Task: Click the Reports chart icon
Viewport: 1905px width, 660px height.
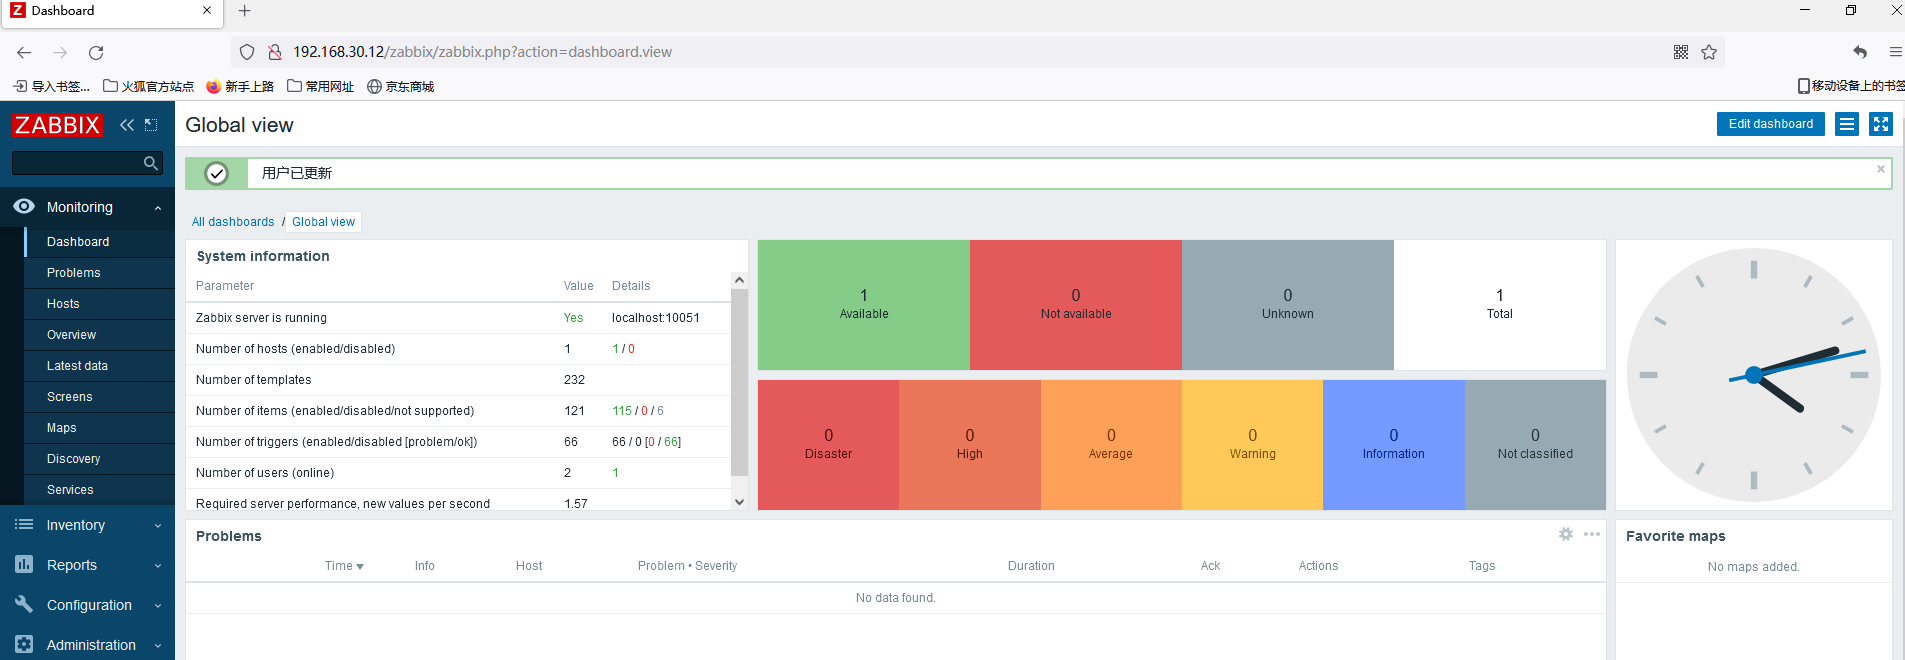Action: click(24, 564)
